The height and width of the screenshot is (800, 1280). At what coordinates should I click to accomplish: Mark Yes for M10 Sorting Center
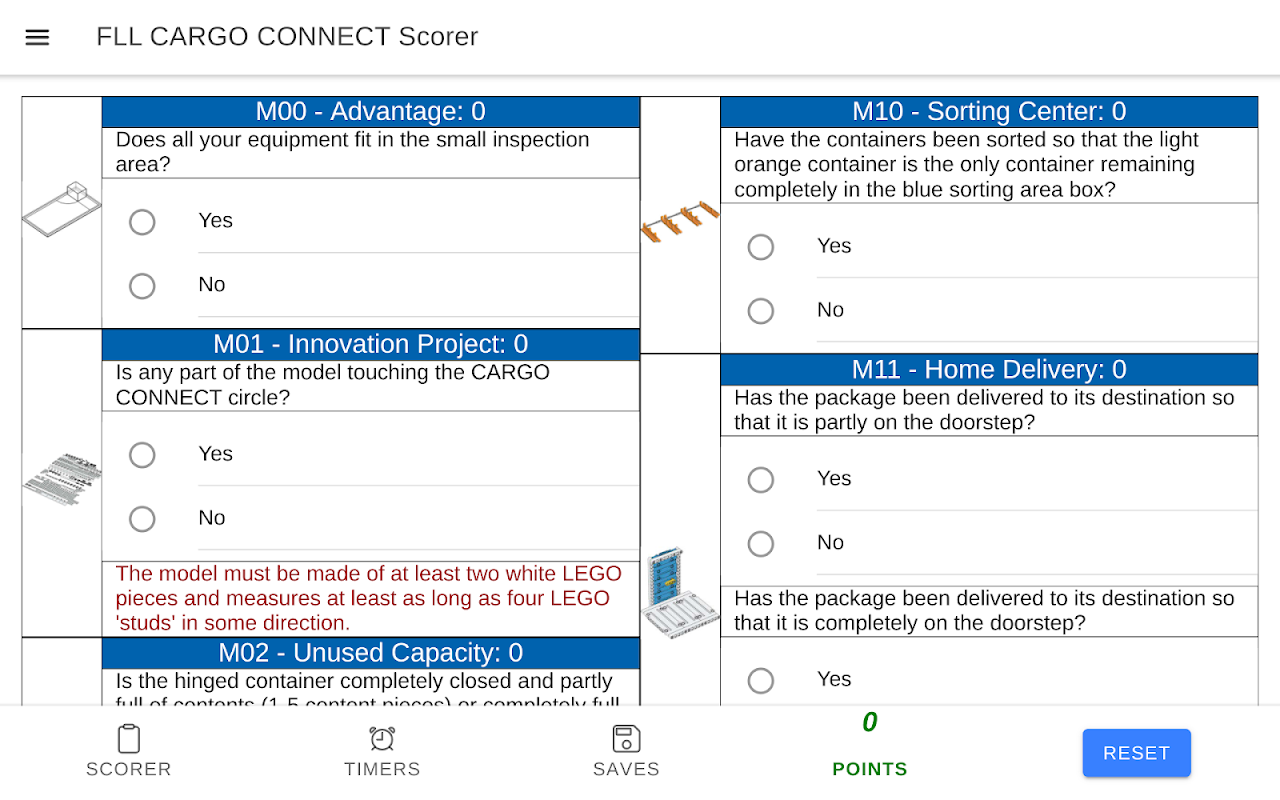click(761, 247)
